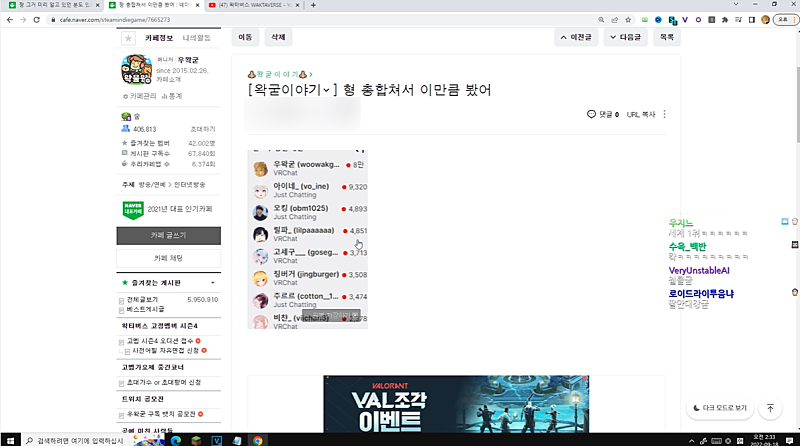This screenshot has height=446, width=800.
Task: Open the 베스트게시글 board
Action: (145, 309)
